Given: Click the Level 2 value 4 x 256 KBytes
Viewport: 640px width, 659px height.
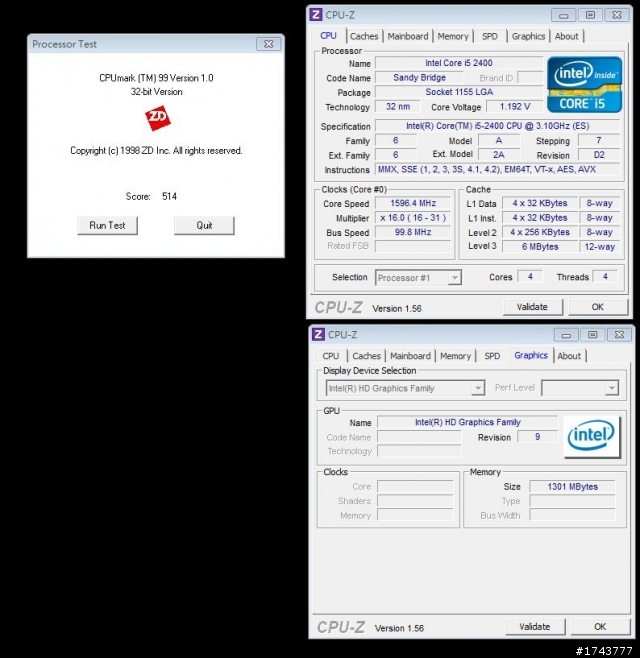Looking at the screenshot, I should 540,232.
